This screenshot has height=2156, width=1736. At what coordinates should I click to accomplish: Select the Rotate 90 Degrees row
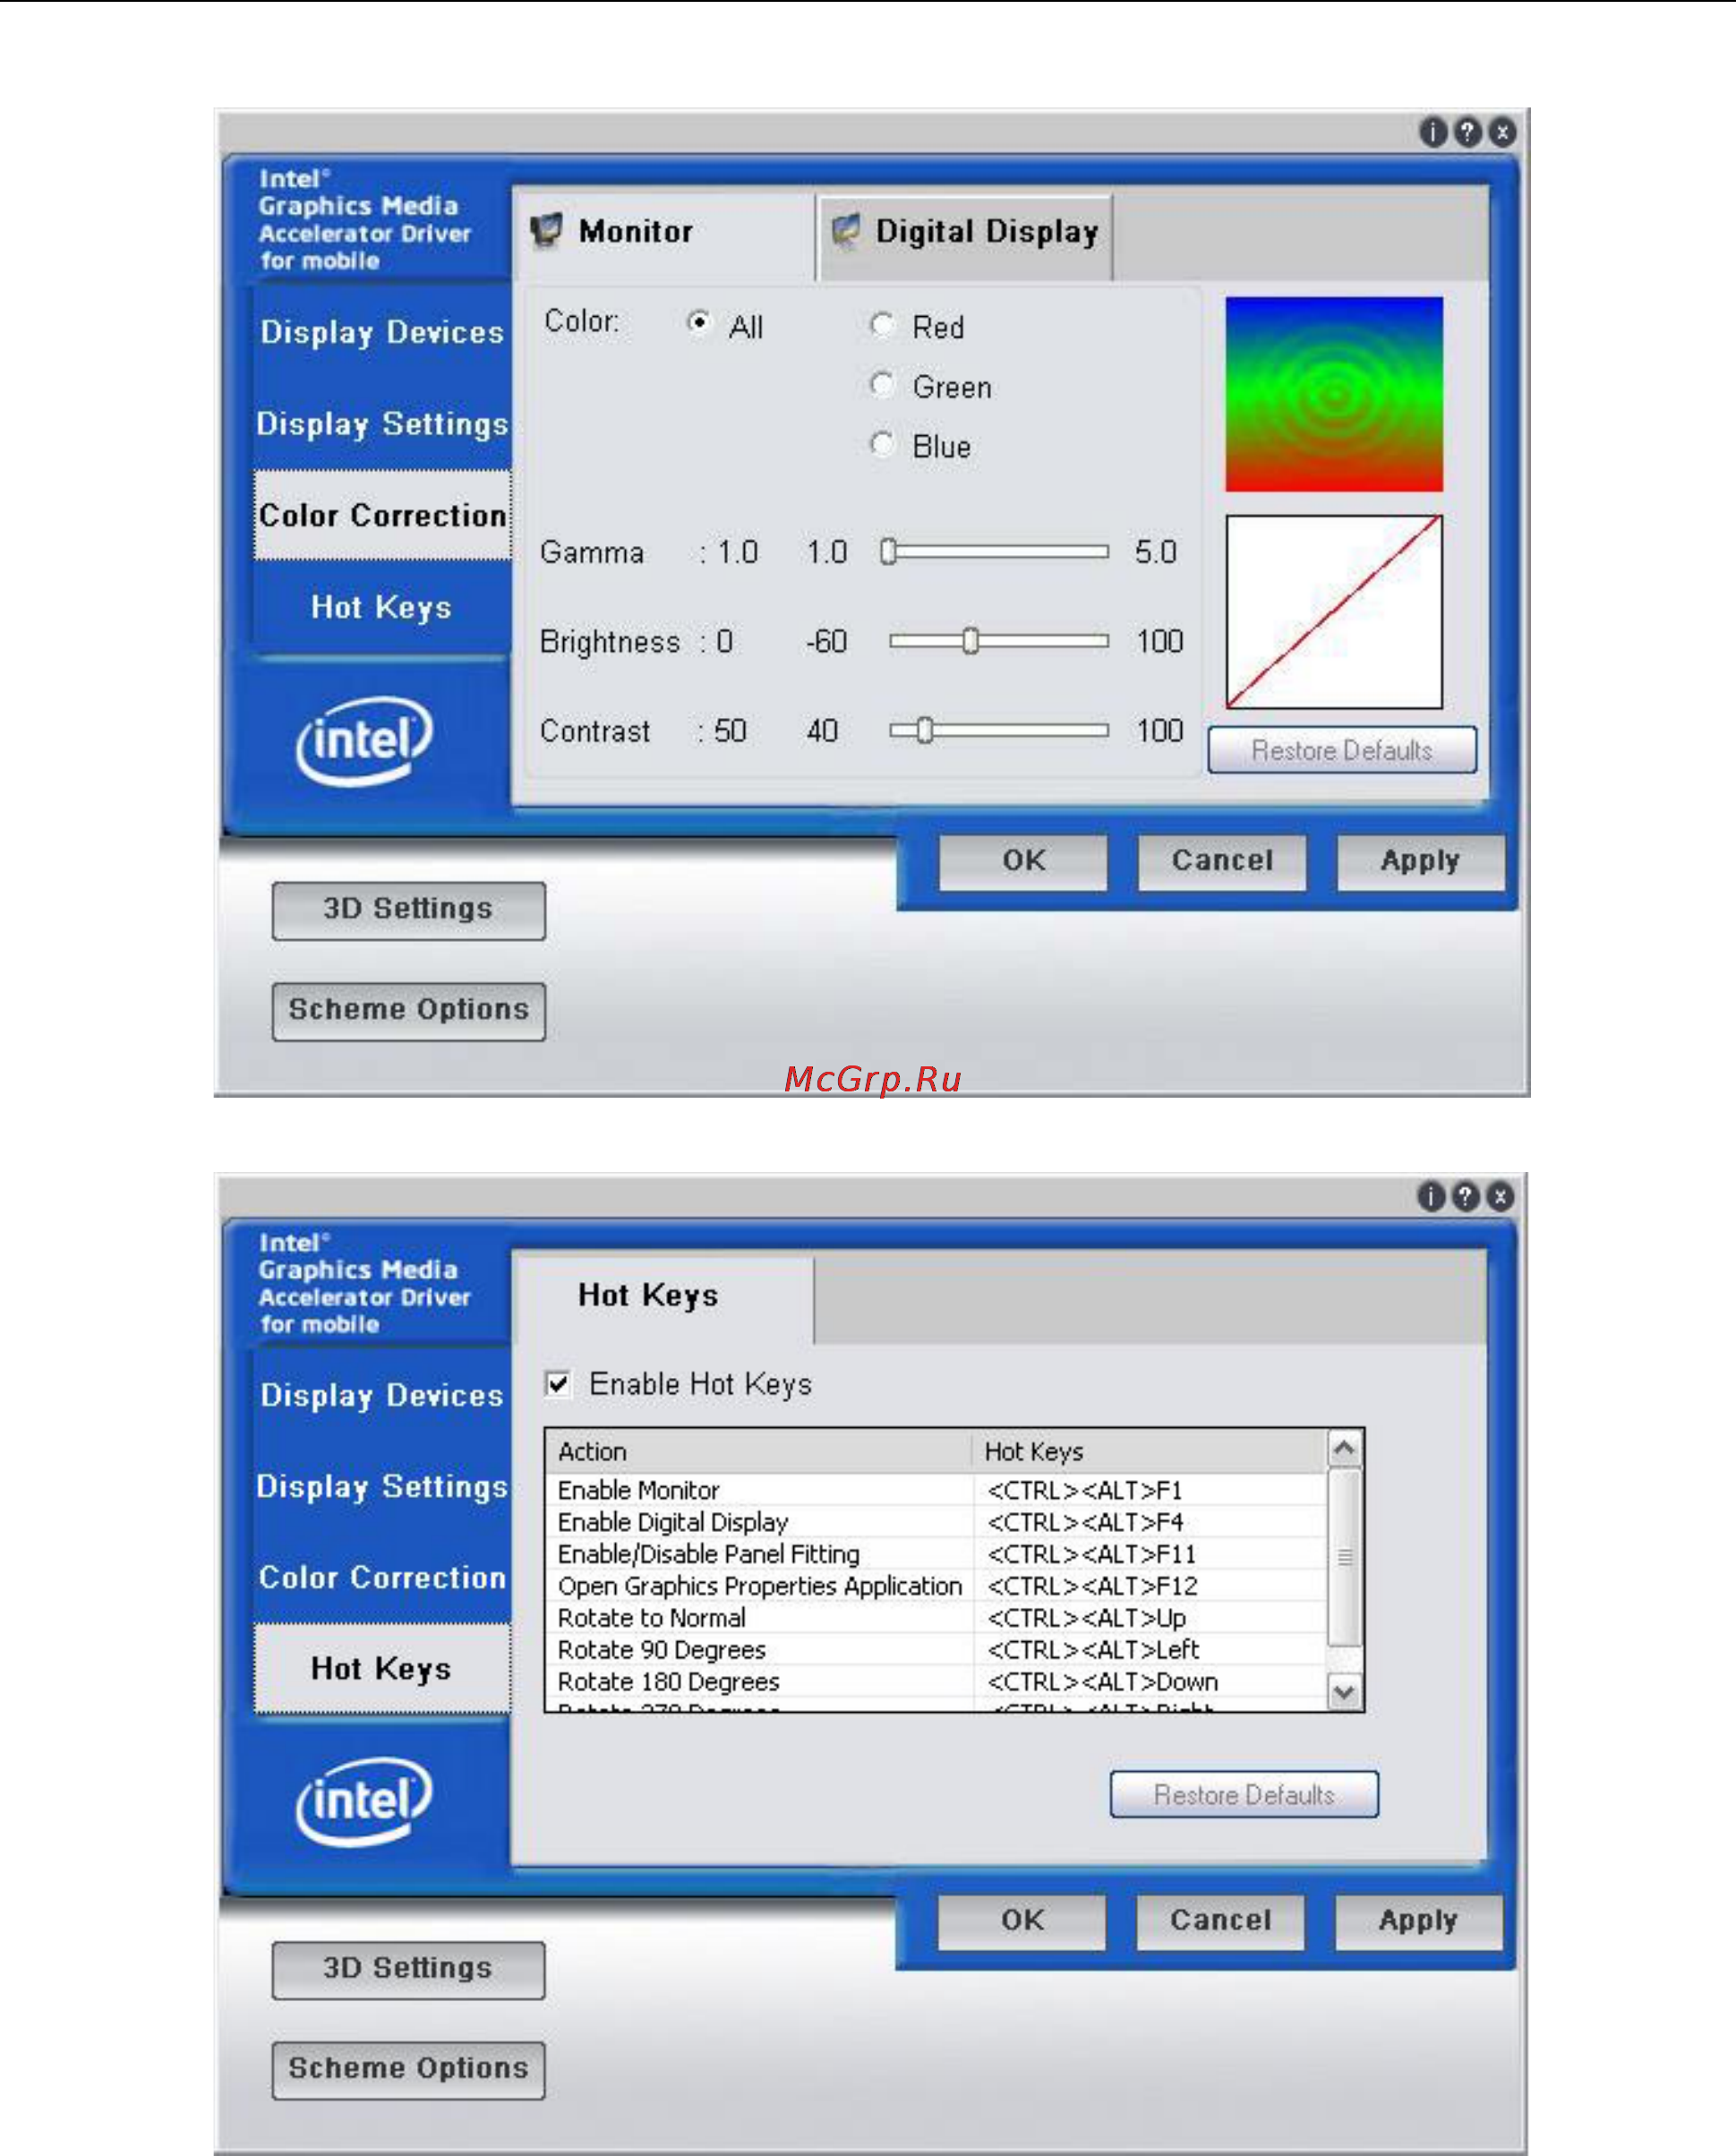point(936,1650)
